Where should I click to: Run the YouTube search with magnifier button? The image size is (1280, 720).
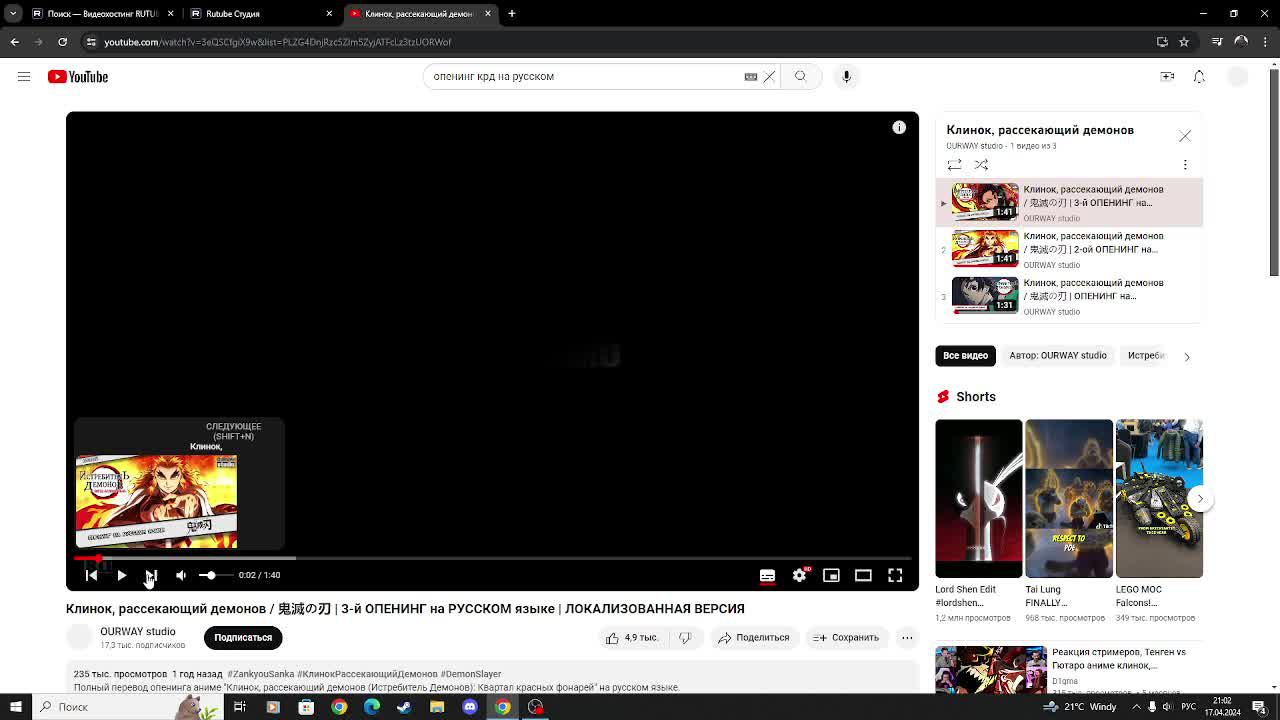point(800,77)
